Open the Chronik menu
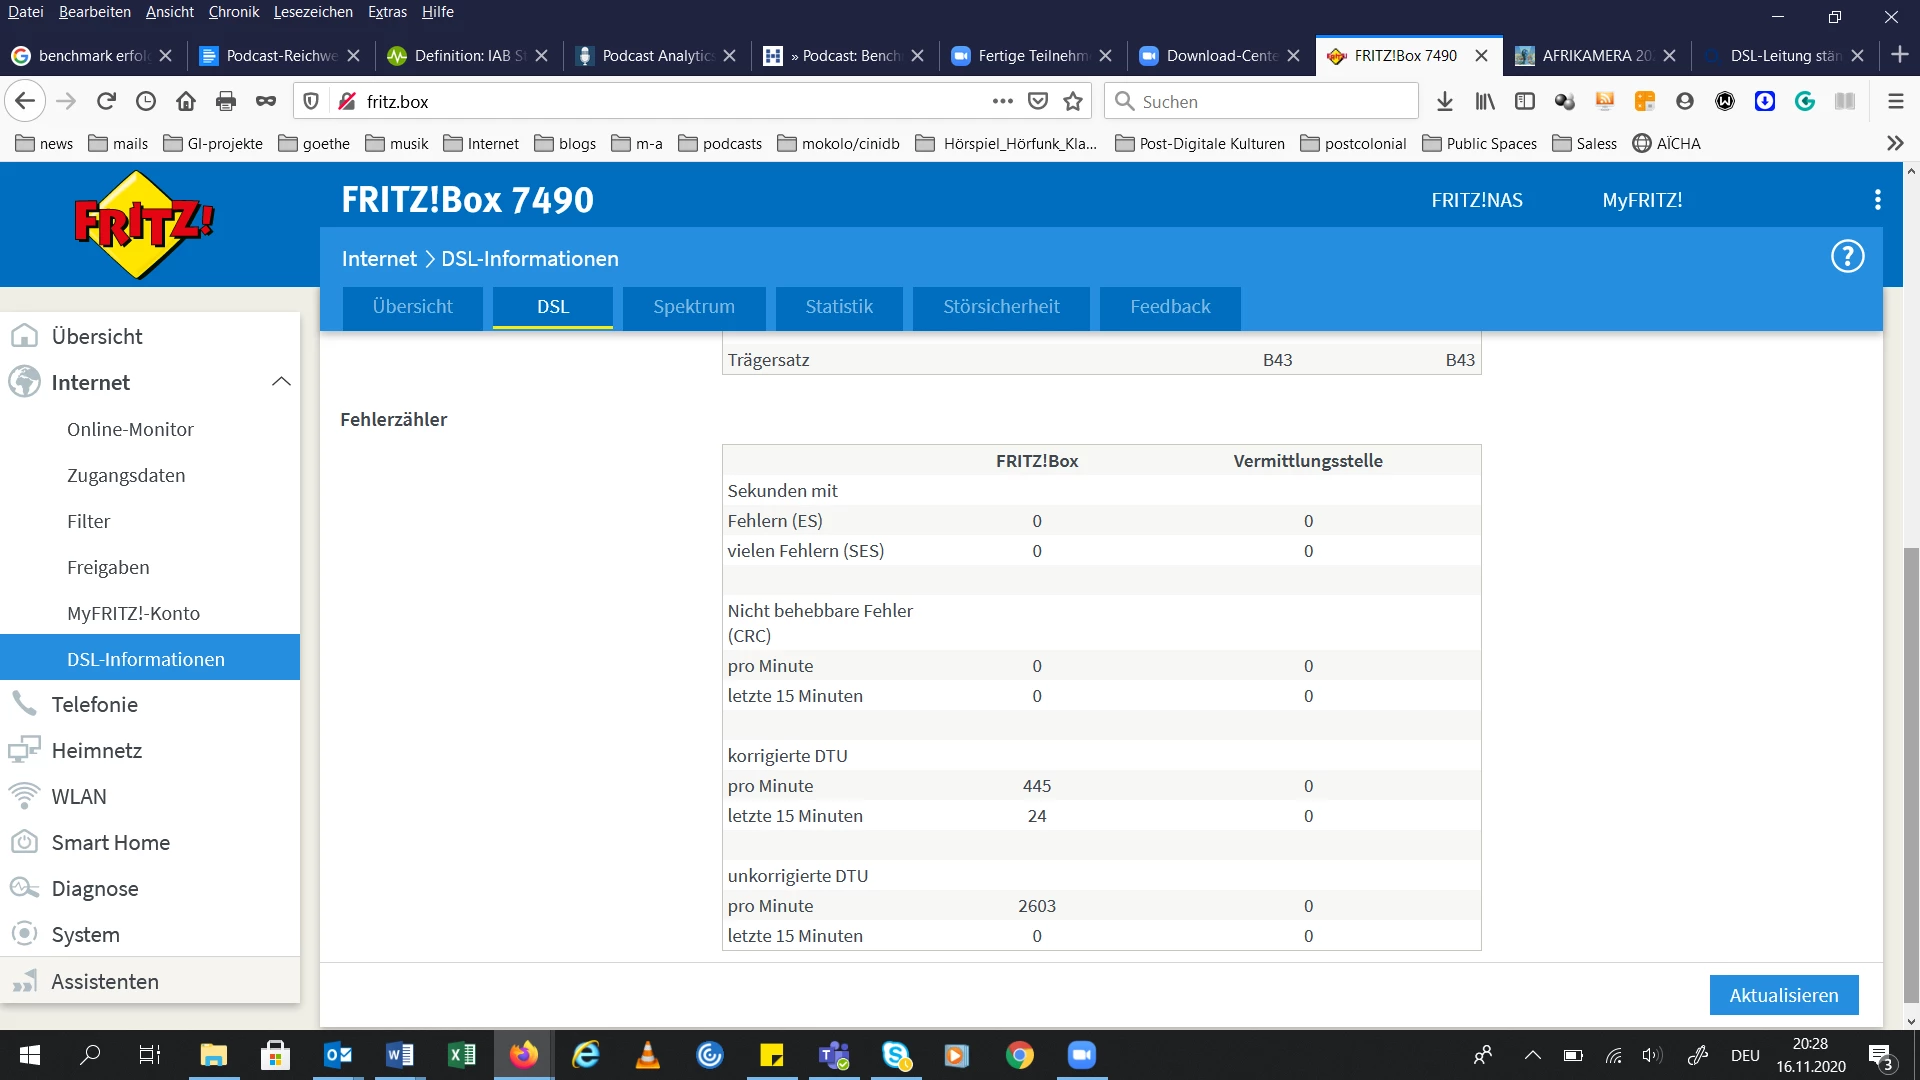1920x1080 pixels. [x=233, y=12]
